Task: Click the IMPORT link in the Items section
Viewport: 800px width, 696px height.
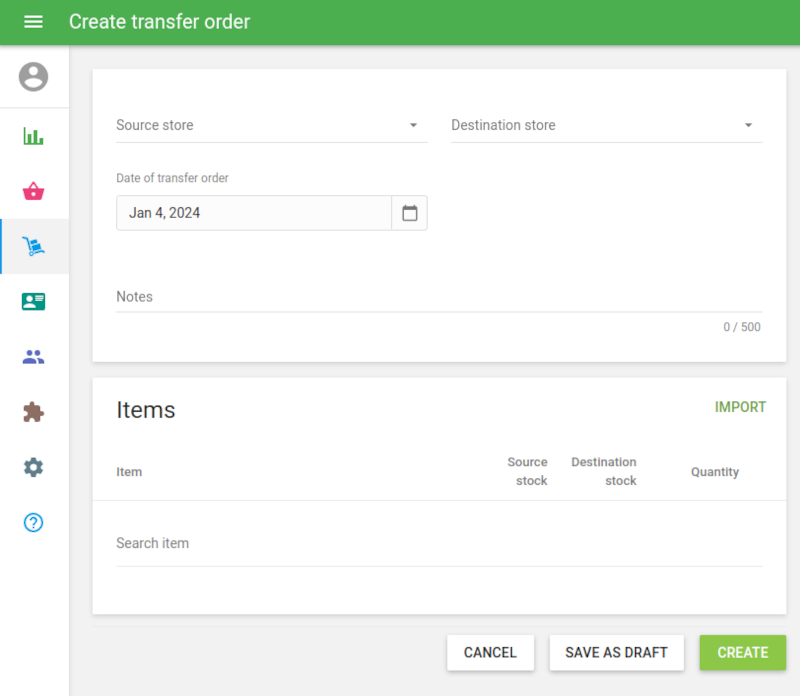Action: pos(740,407)
